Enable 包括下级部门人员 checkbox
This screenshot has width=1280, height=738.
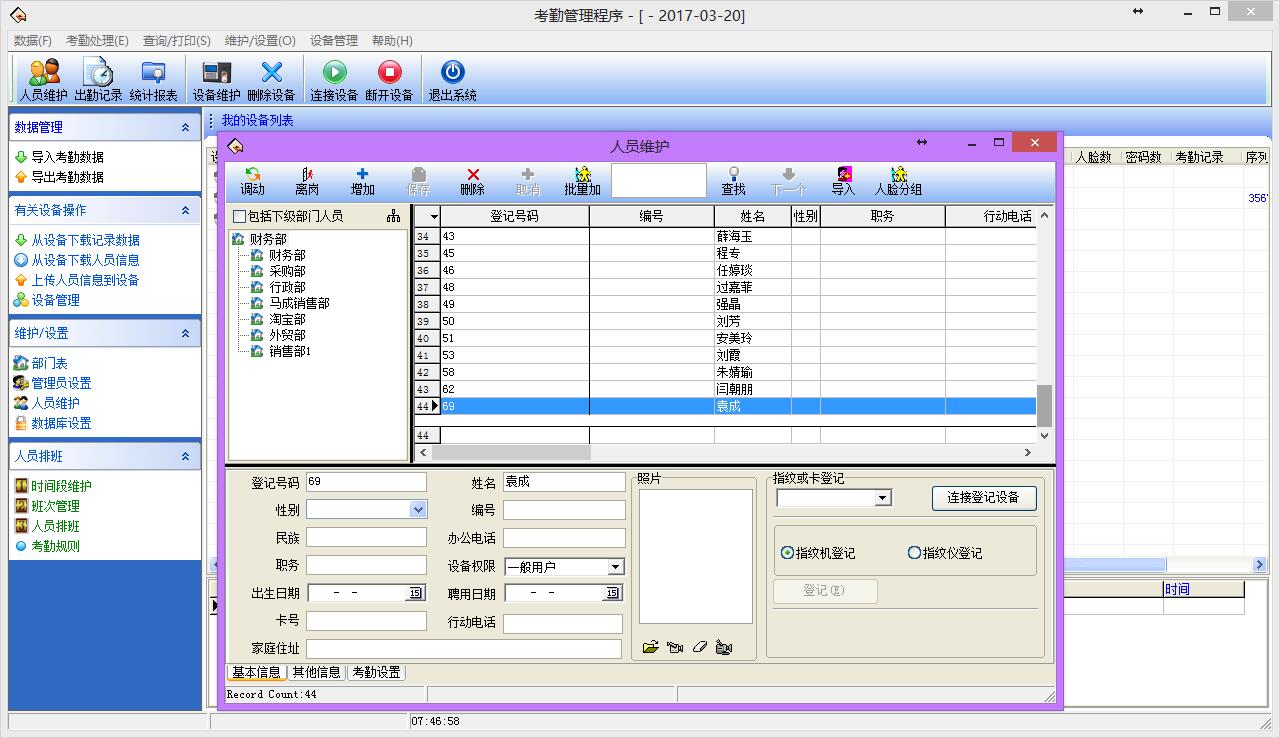point(239,216)
